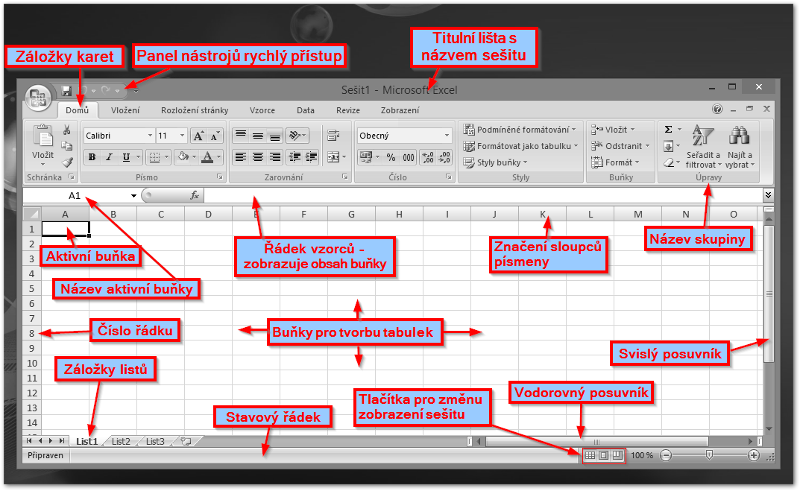Zoom out with the minus button
The image size is (800, 491).
(x=666, y=455)
